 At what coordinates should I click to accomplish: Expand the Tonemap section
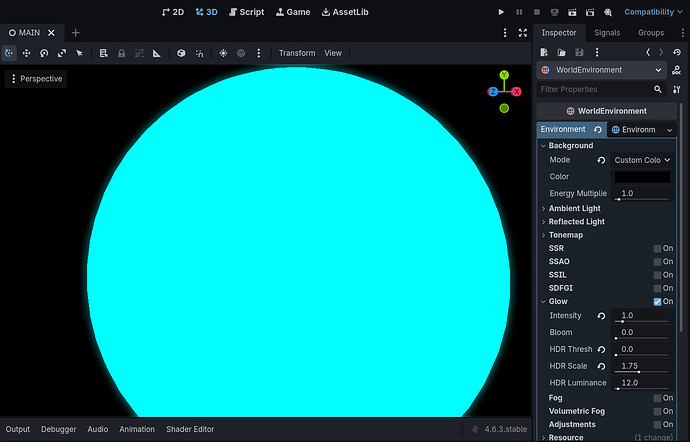(x=543, y=235)
